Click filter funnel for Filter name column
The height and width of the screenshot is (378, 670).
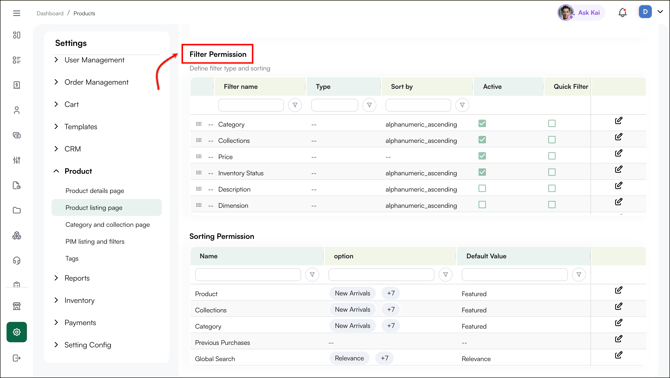[x=295, y=105]
